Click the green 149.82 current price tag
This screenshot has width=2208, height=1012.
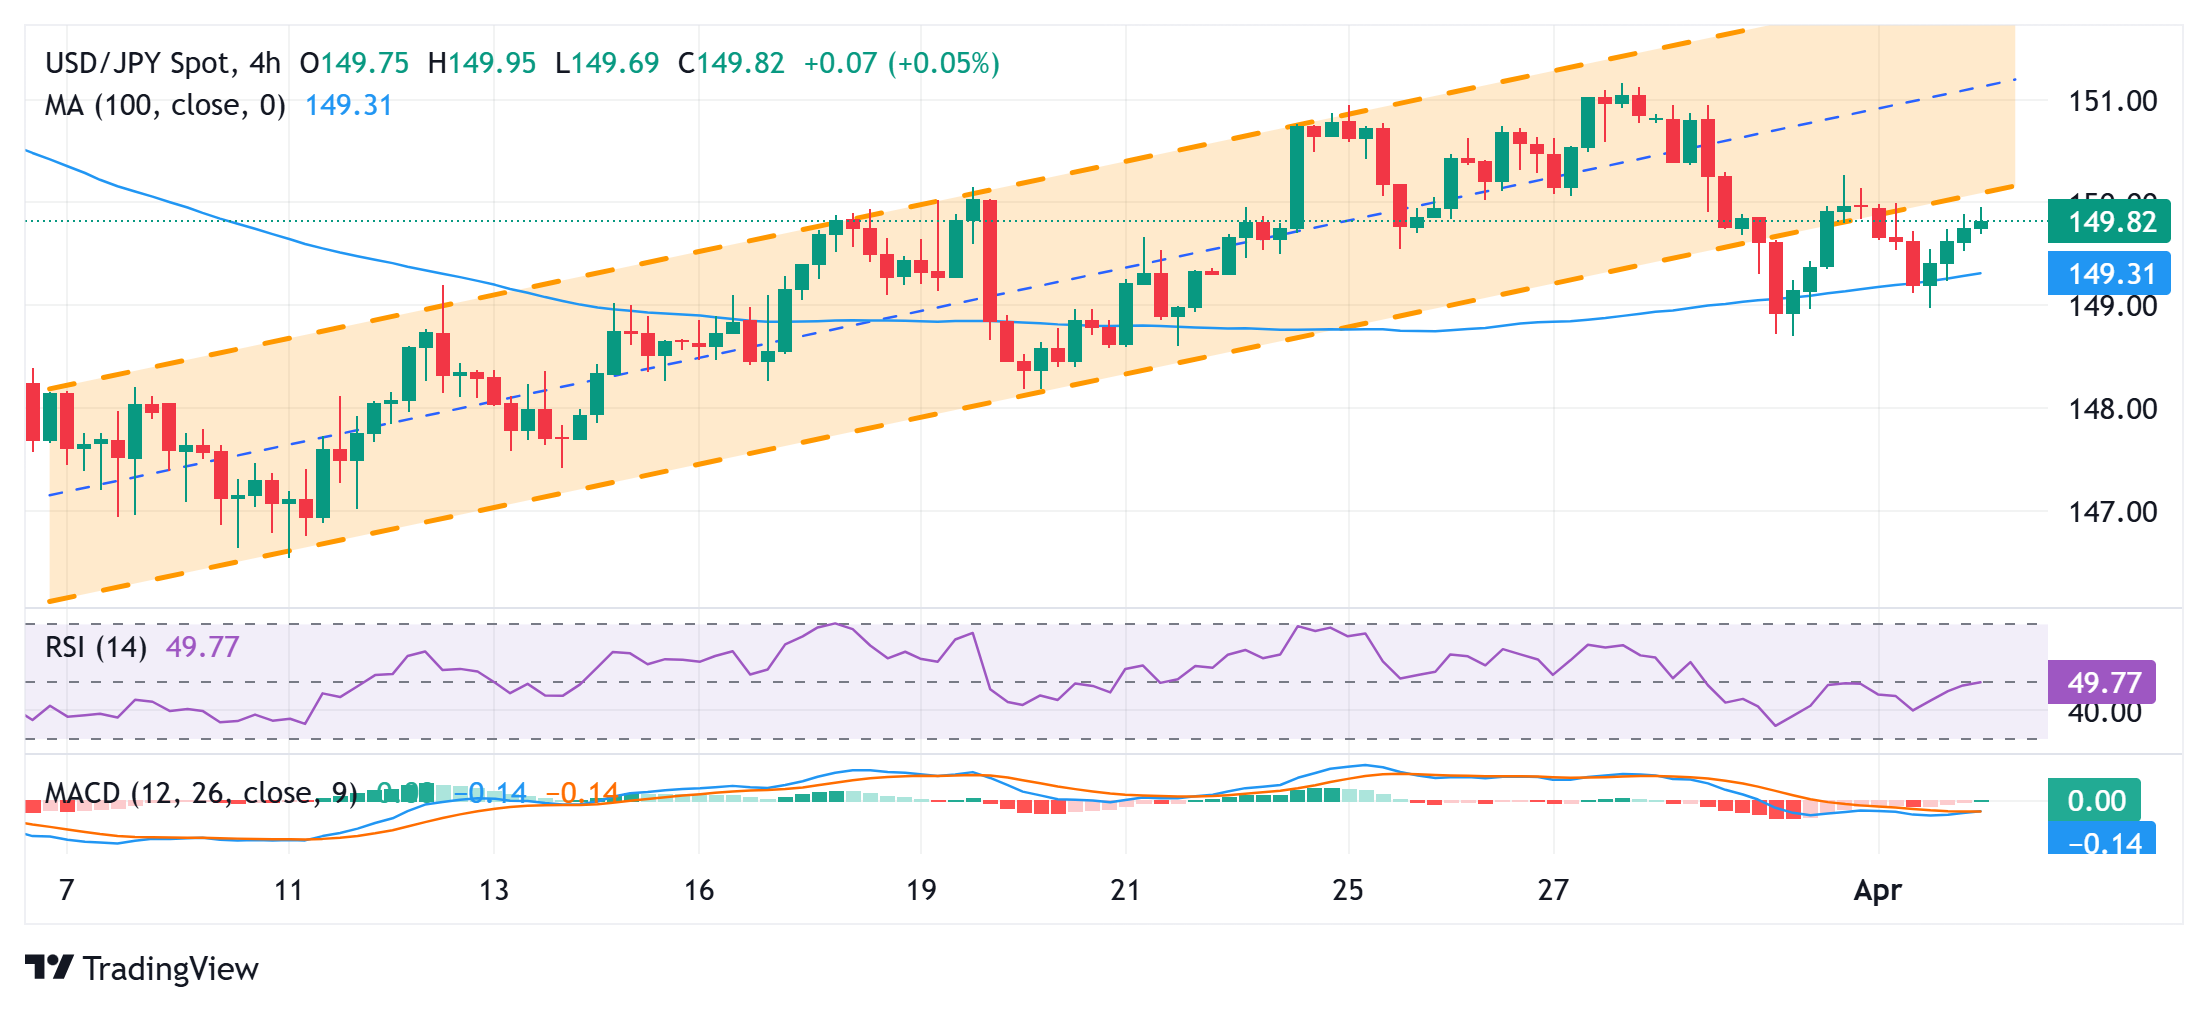[2108, 221]
